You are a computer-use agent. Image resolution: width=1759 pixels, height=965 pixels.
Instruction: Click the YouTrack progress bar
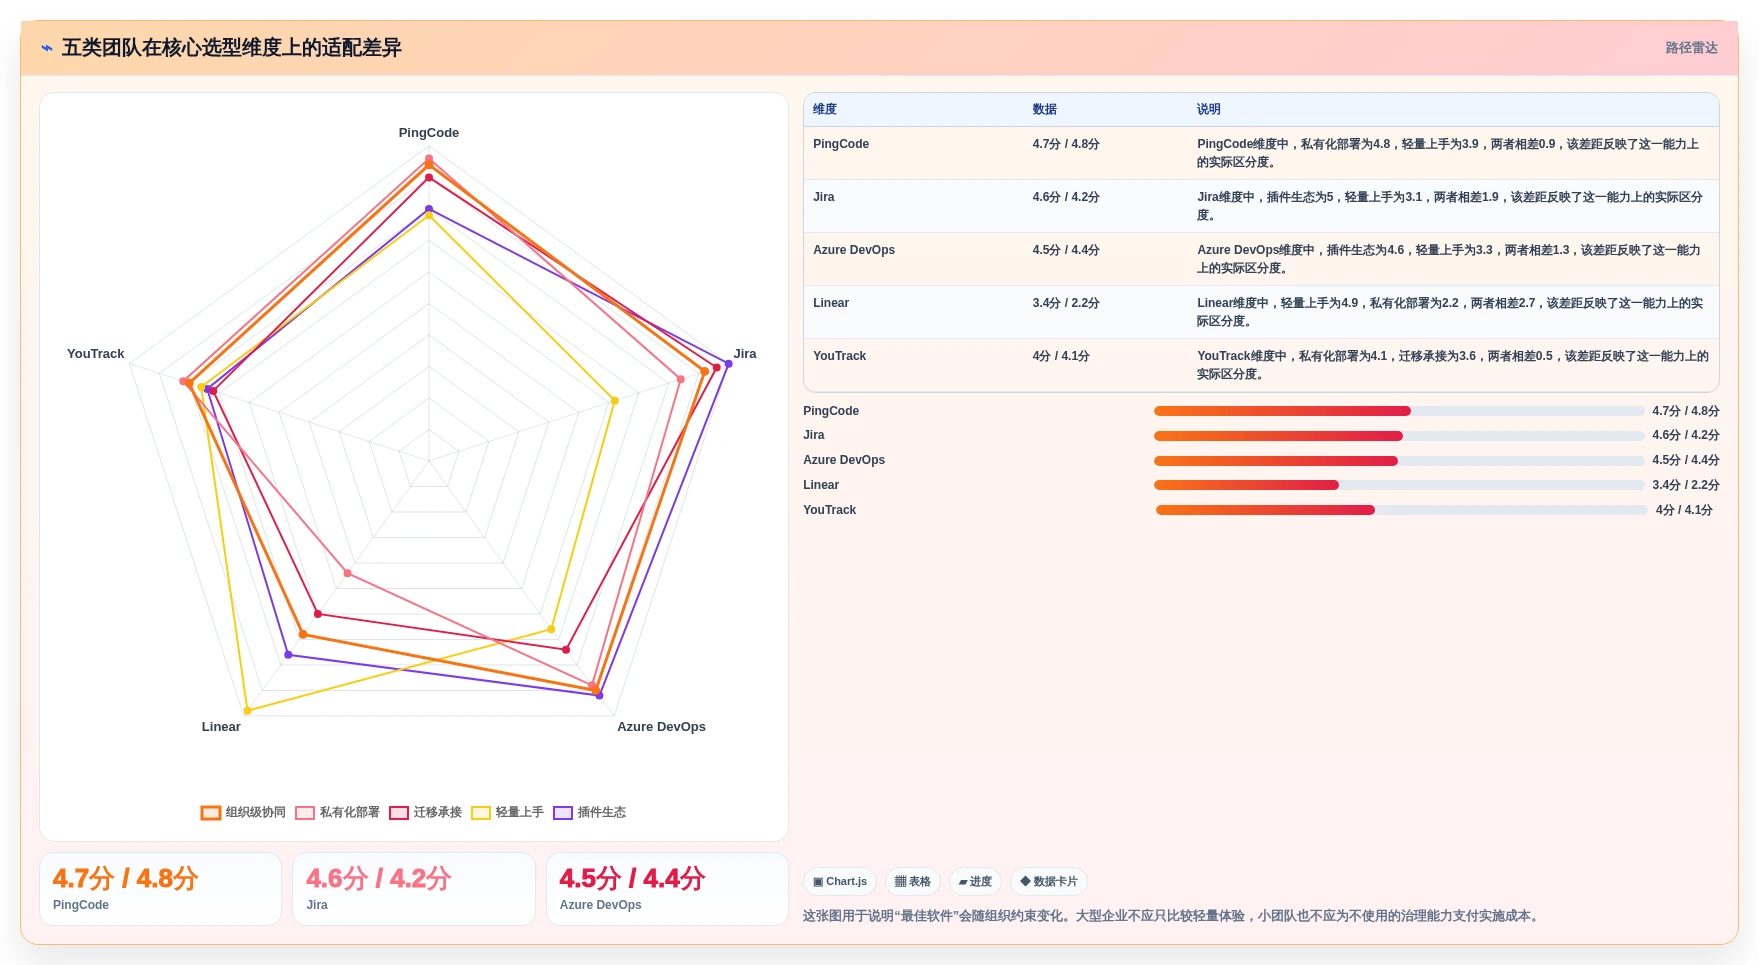1401,510
